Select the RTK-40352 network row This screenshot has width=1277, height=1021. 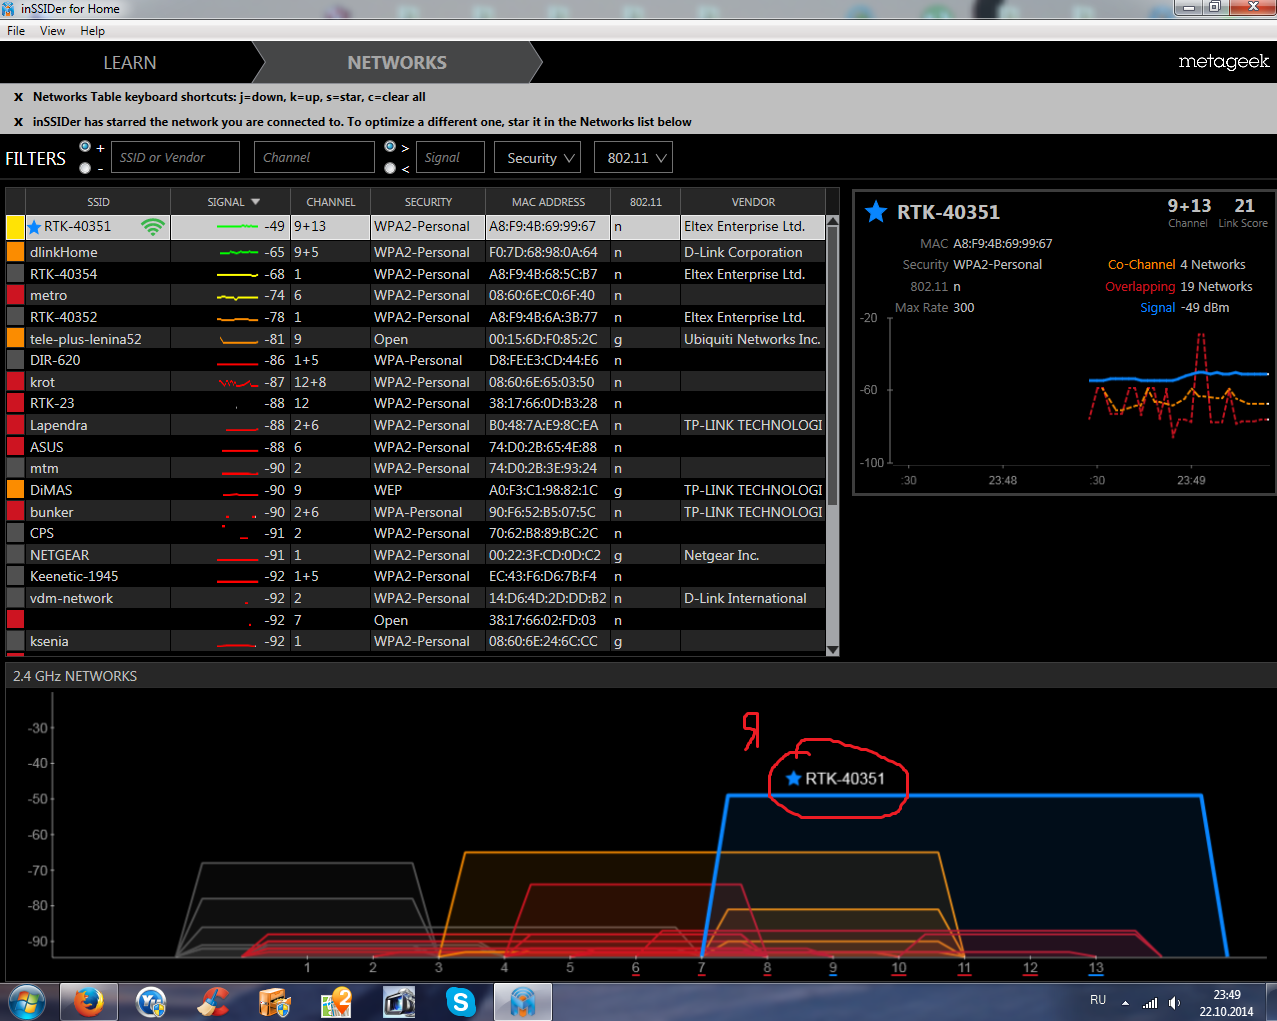pos(416,317)
